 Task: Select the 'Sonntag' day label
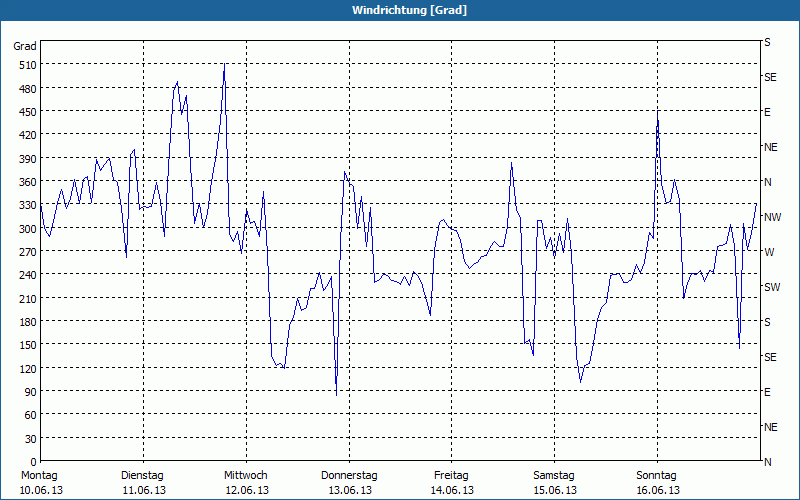pyautogui.click(x=656, y=476)
